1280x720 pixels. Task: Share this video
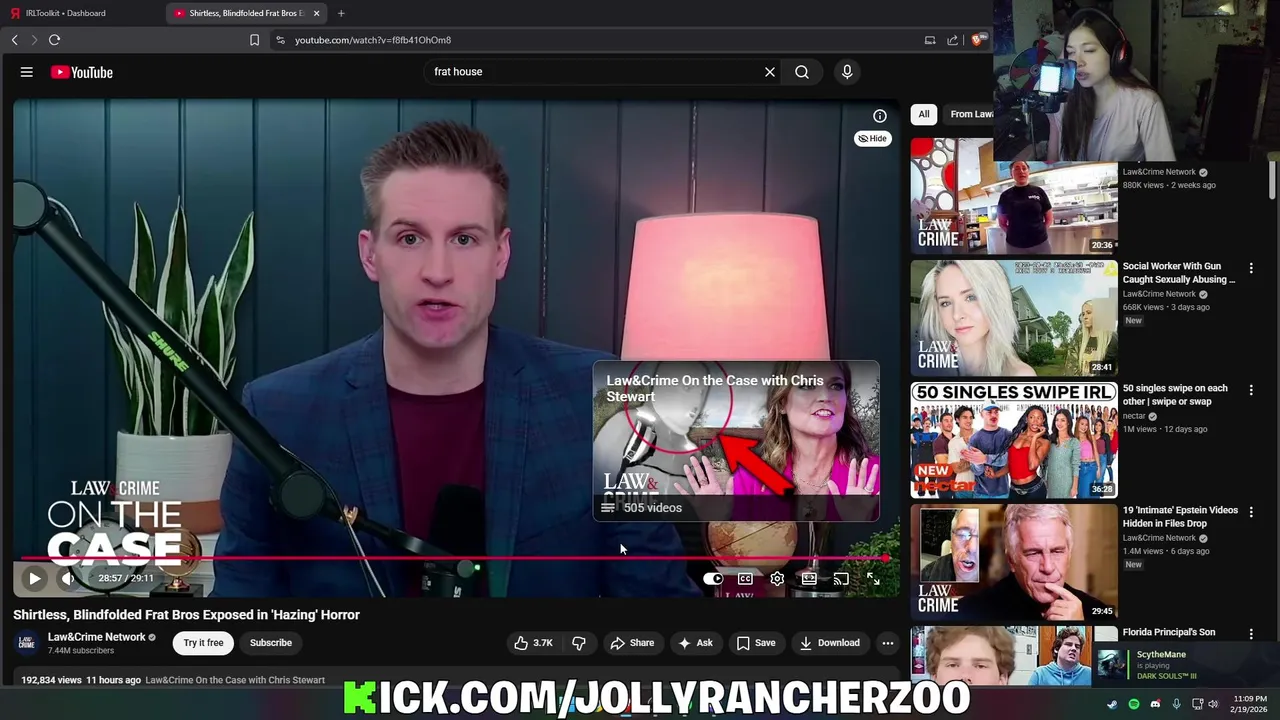(x=632, y=643)
